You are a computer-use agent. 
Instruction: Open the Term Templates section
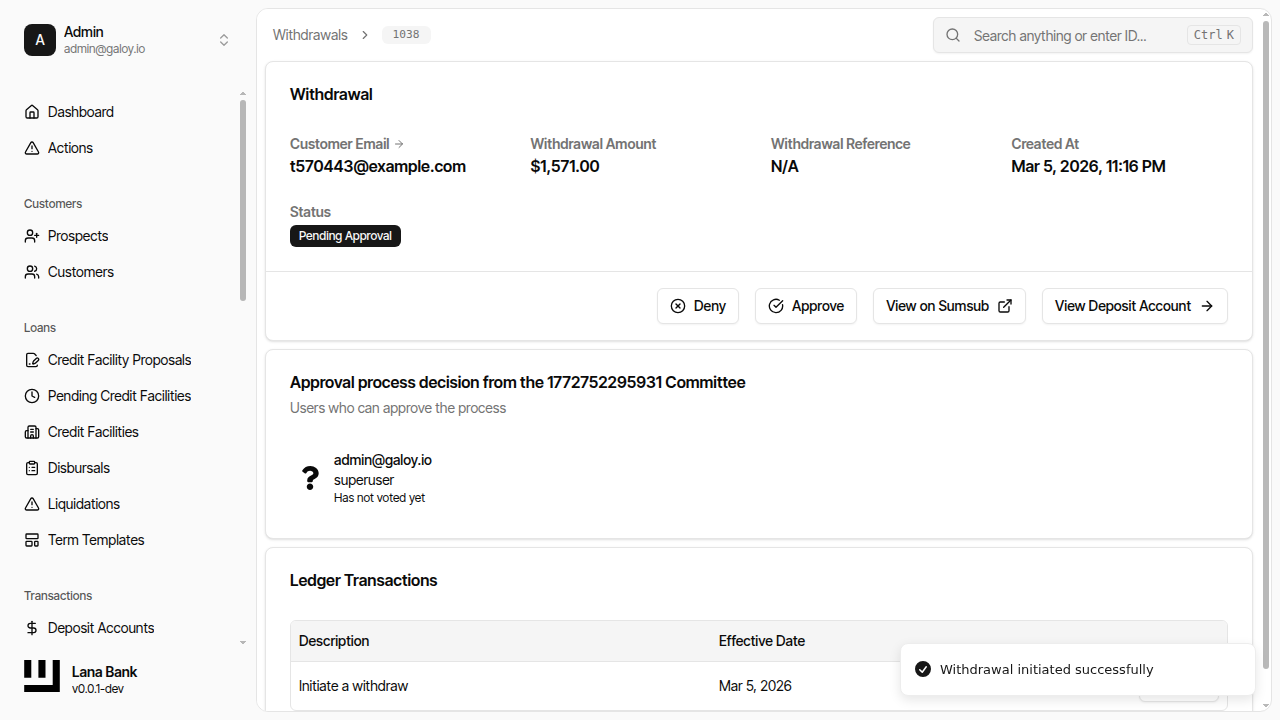click(95, 539)
